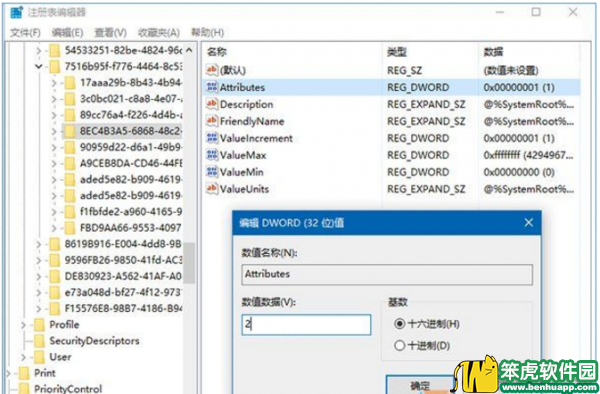Click the 类型 column header
Screen dimensions: 600x394
point(397,52)
